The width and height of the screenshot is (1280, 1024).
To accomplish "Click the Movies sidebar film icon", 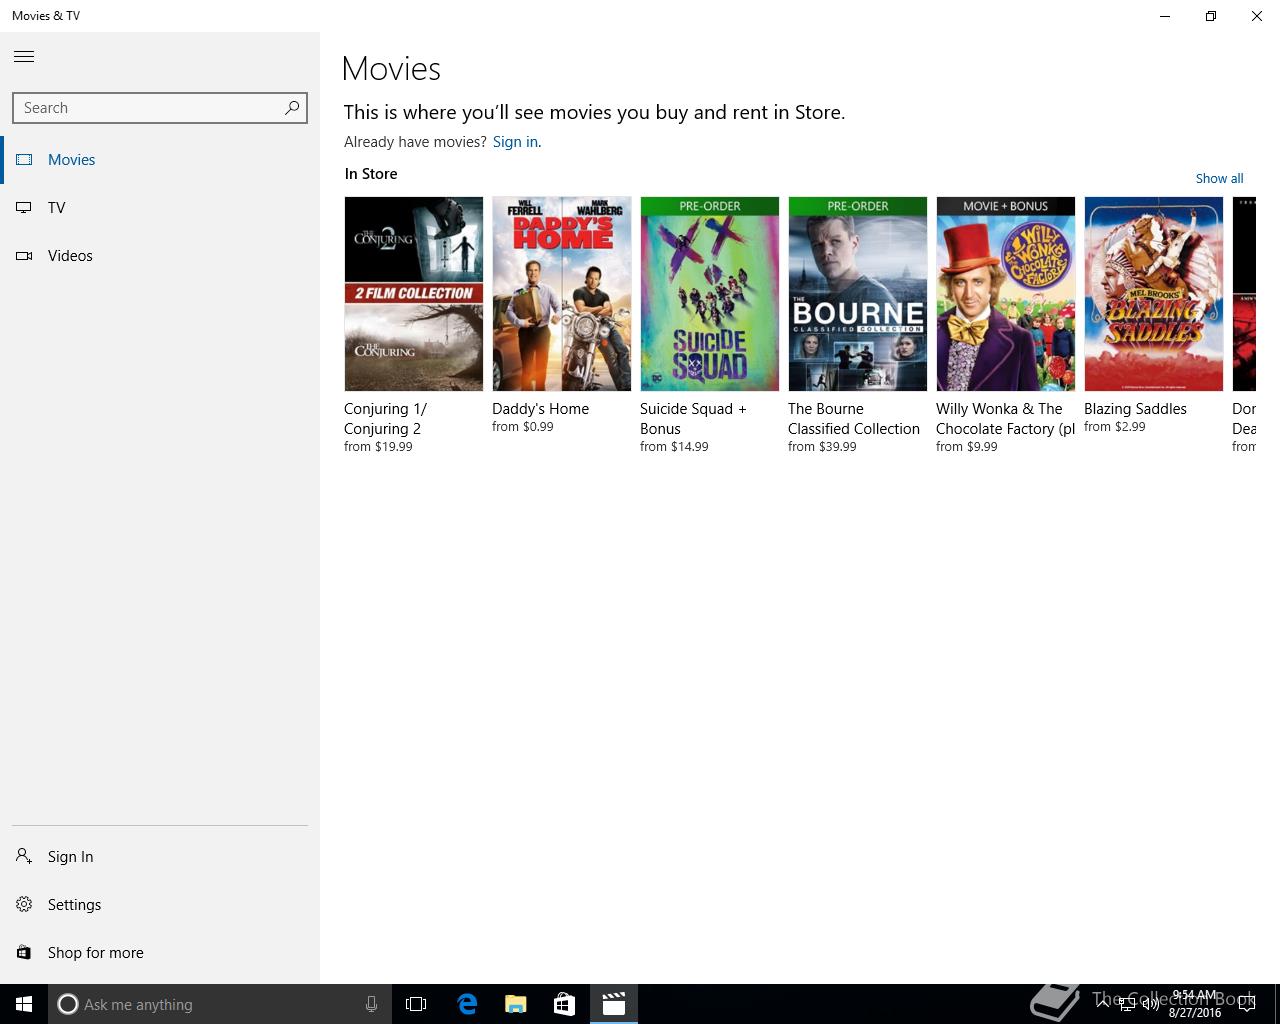I will [24, 160].
